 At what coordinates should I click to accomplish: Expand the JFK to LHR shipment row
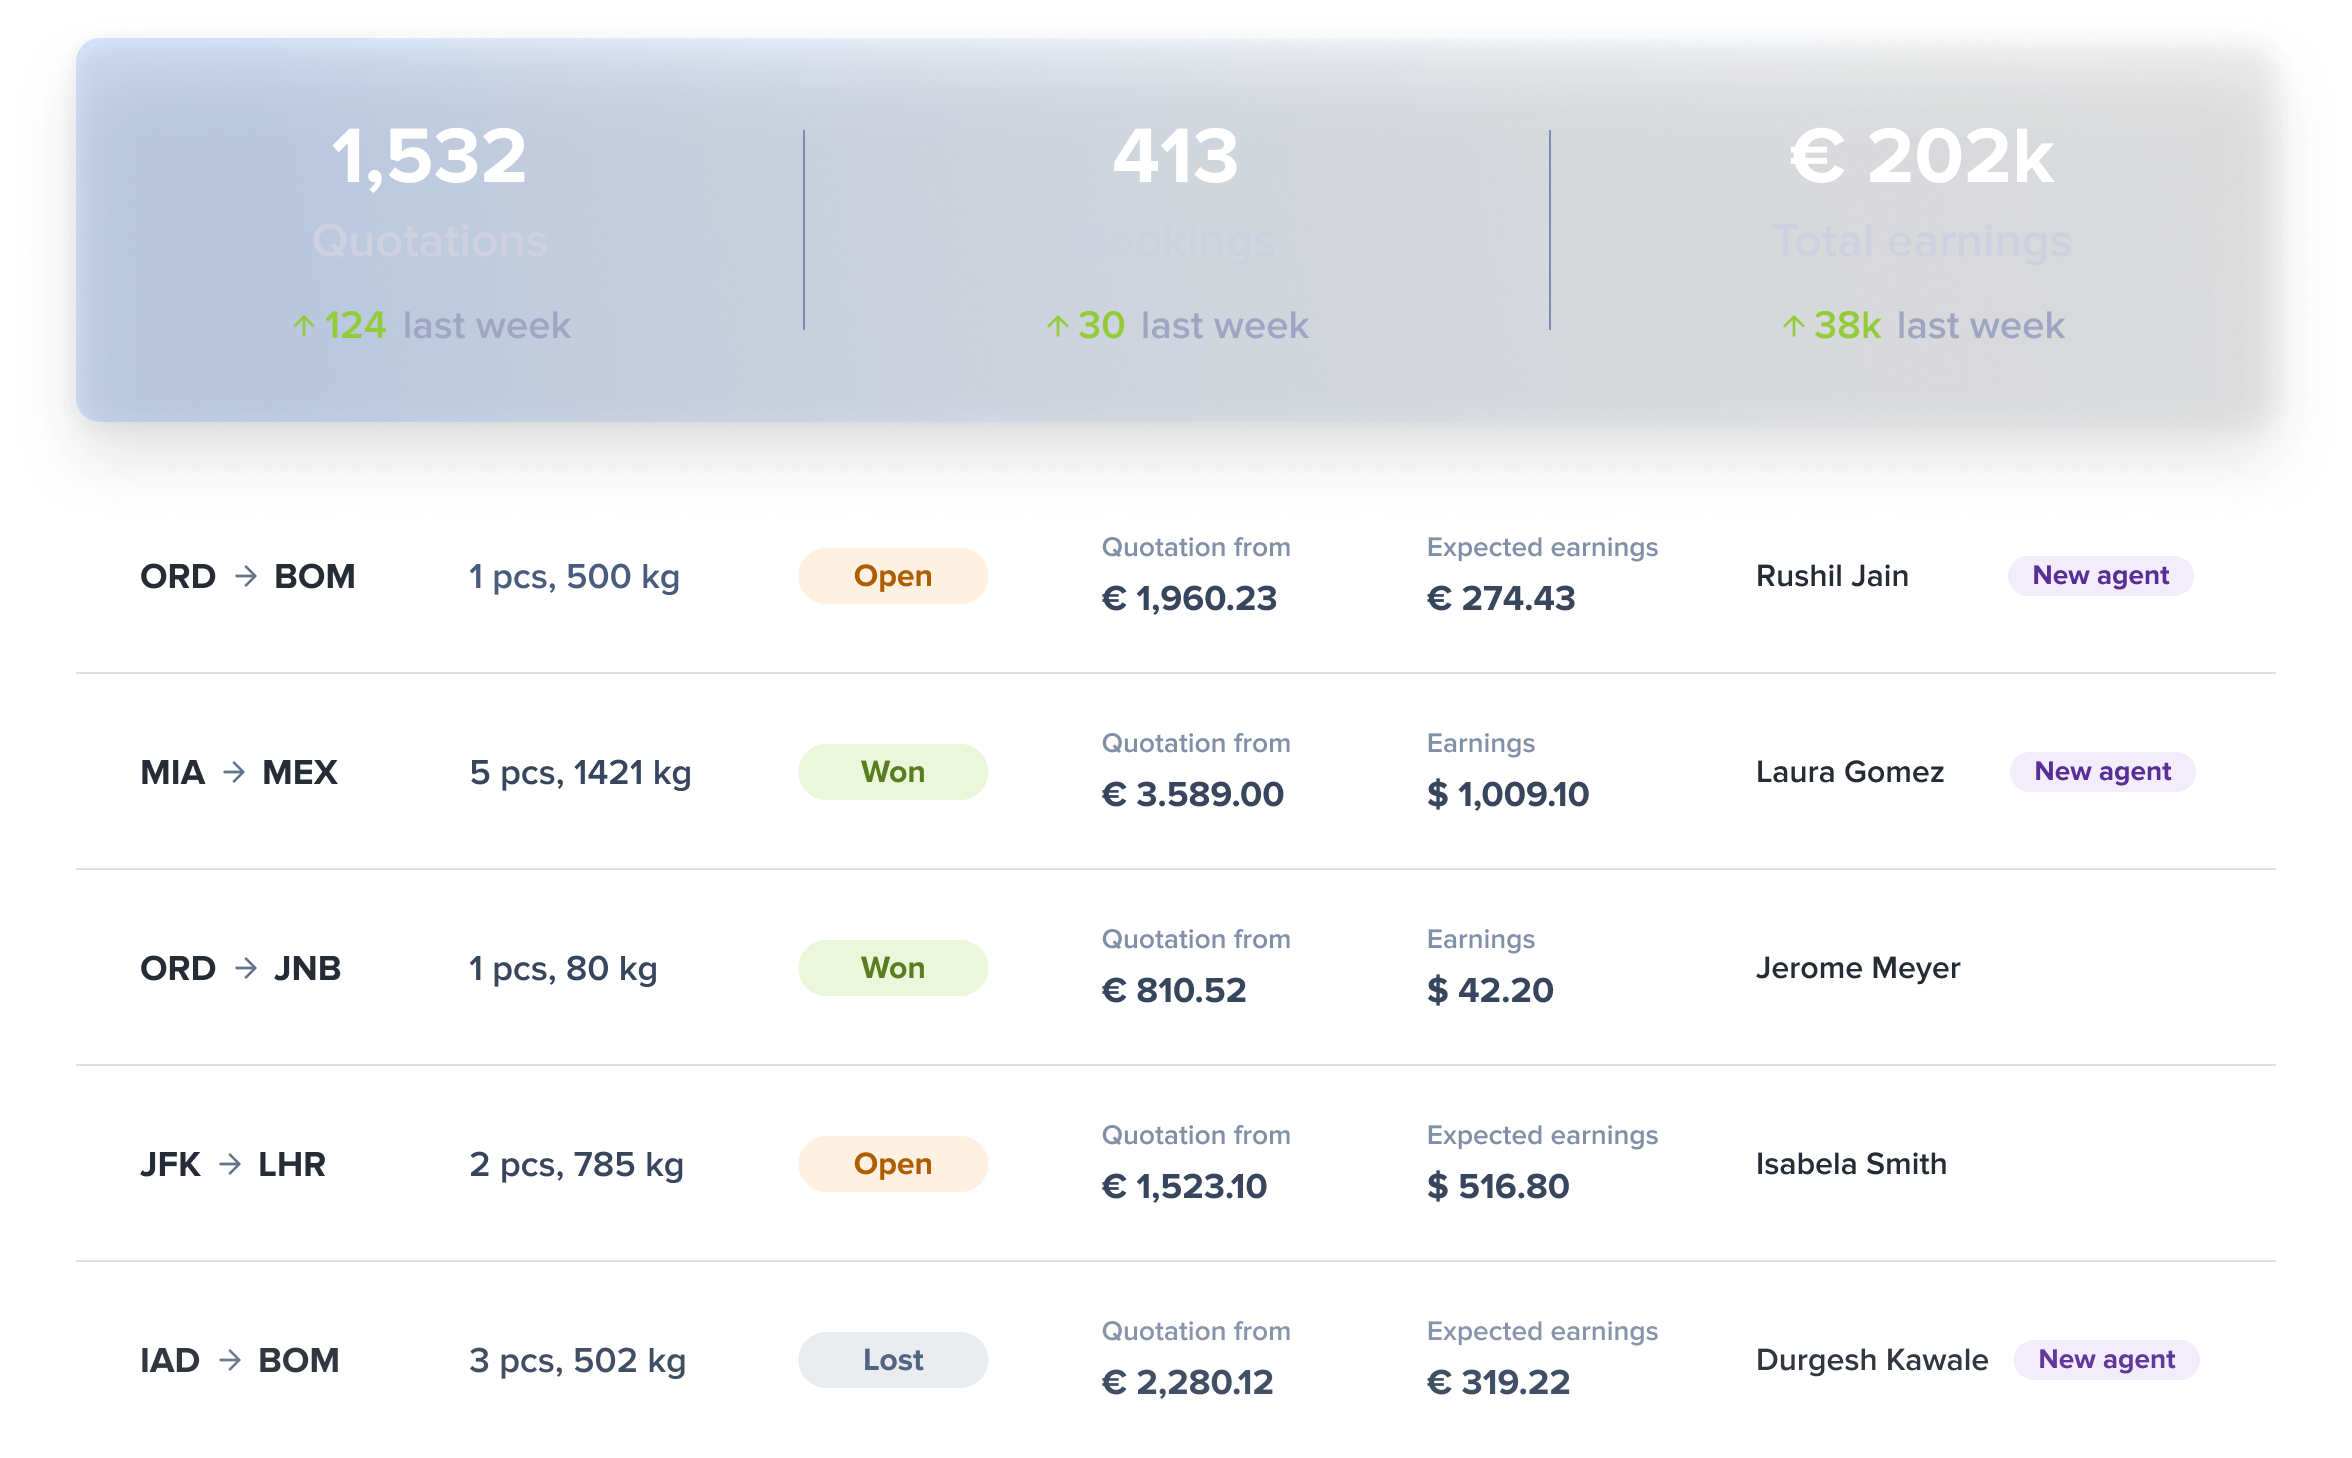point(1176,1164)
